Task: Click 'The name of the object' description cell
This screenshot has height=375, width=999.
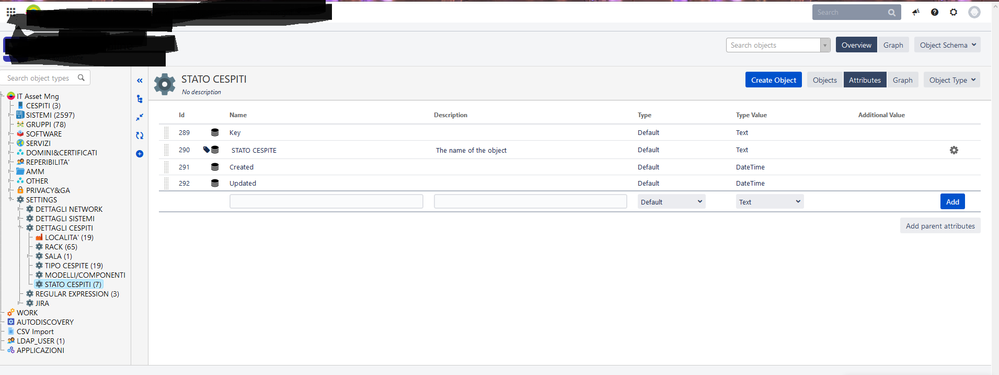Action: coord(471,150)
